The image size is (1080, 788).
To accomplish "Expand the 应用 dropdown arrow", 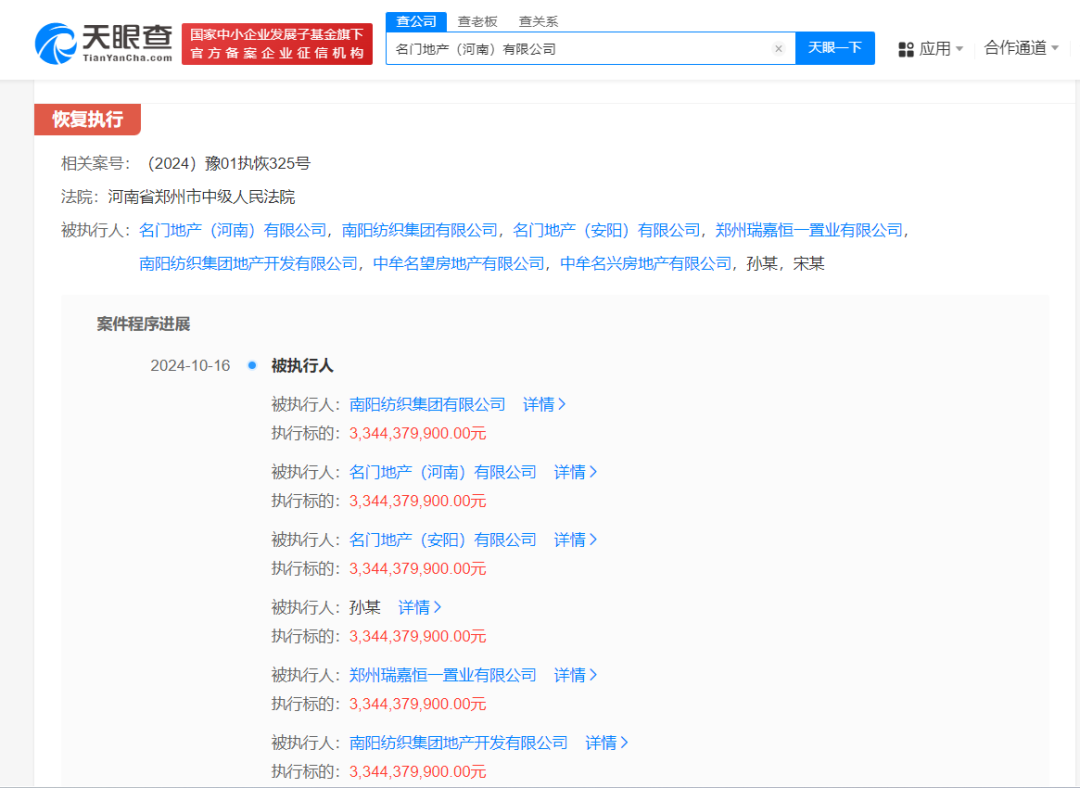I will coord(959,49).
